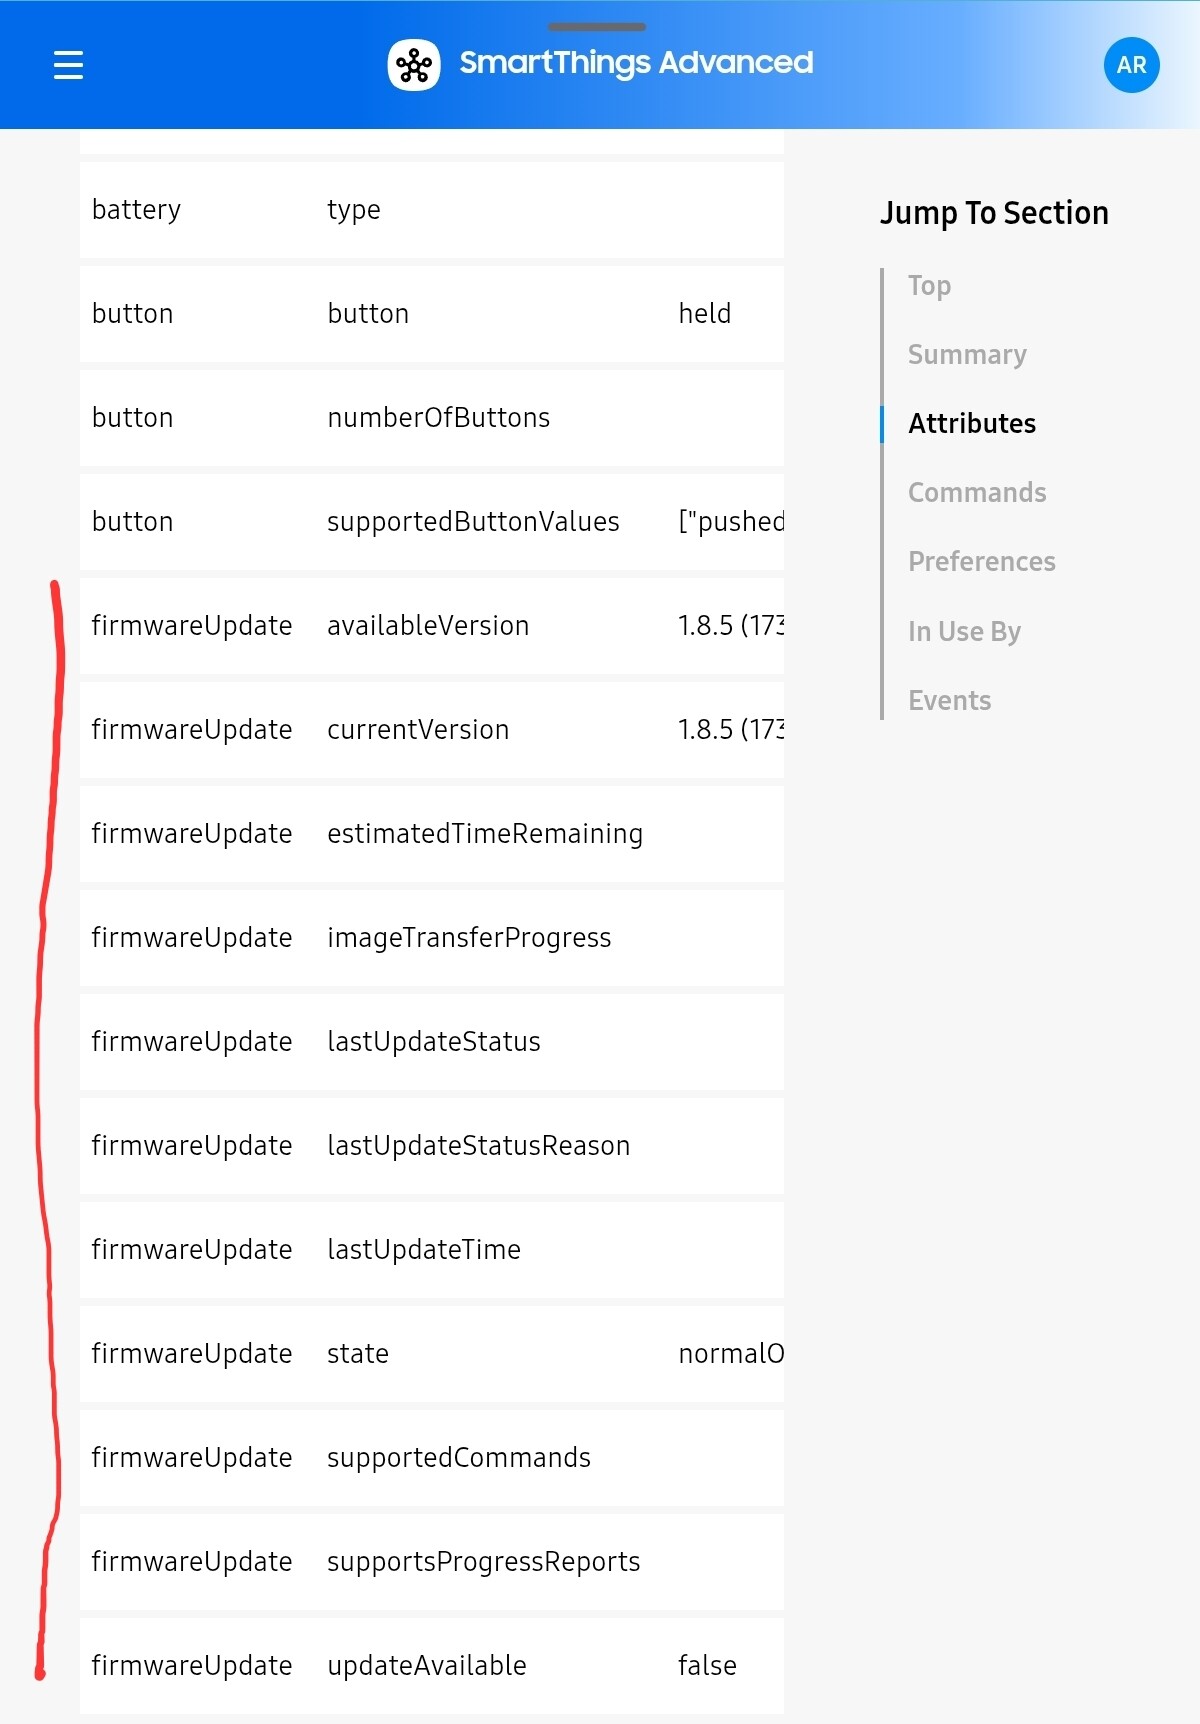Open the AR user profile avatar
This screenshot has width=1200, height=1724.
pos(1131,65)
